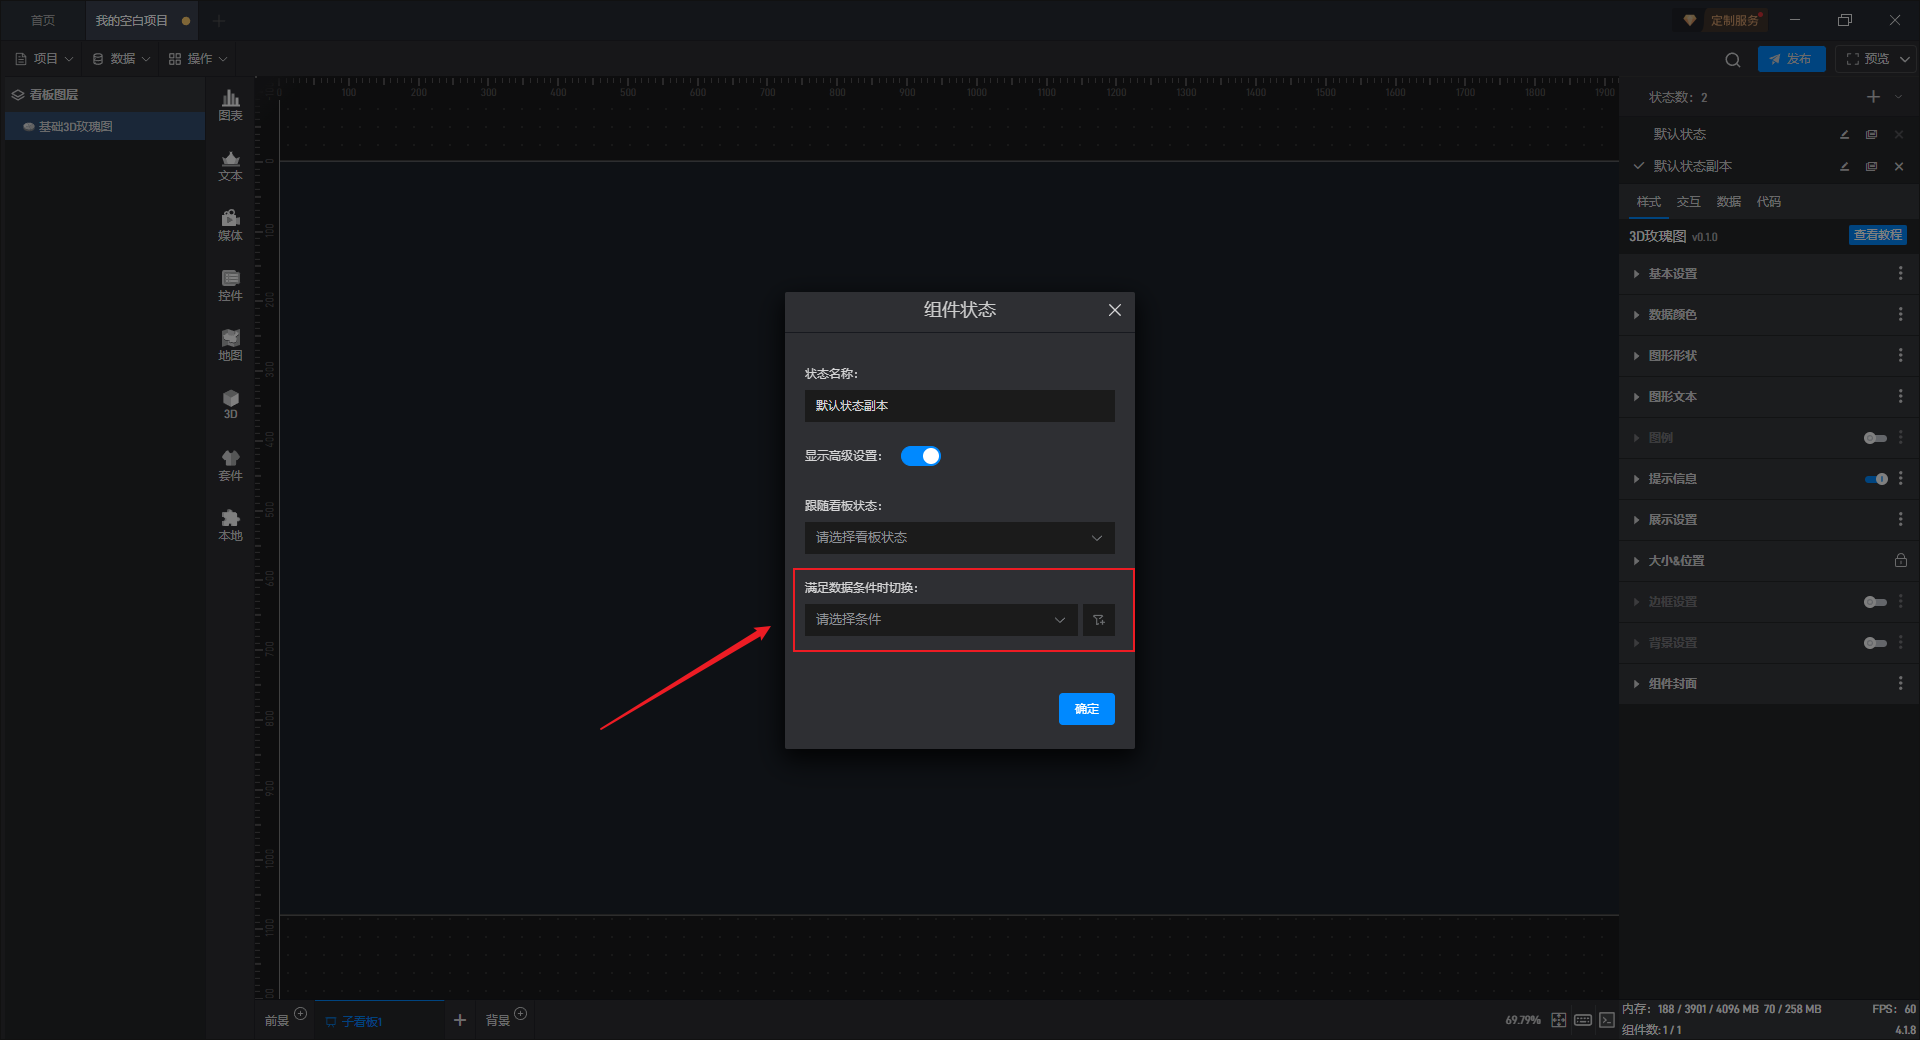Viewport: 1920px width, 1040px height.
Task: Switch to the 代码 tab
Action: [x=1769, y=202]
